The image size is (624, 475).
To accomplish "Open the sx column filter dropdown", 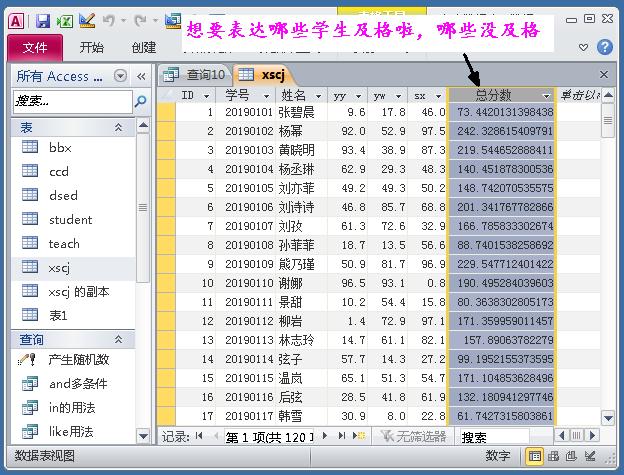I will coord(438,96).
